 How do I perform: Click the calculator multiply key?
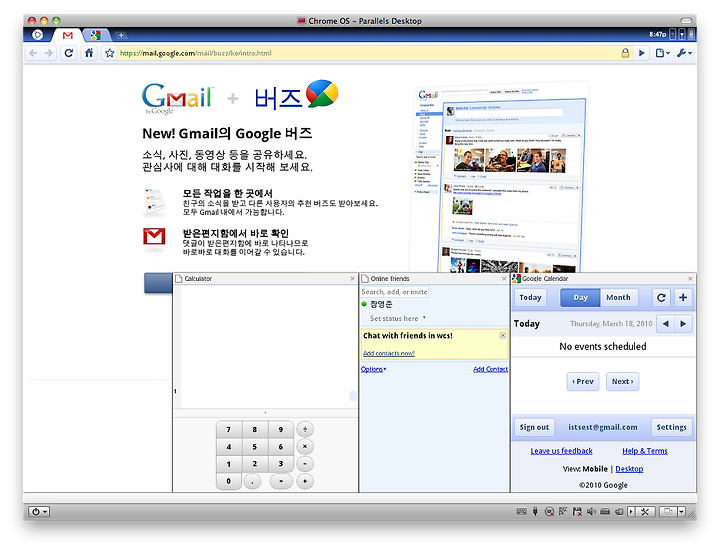[305, 446]
